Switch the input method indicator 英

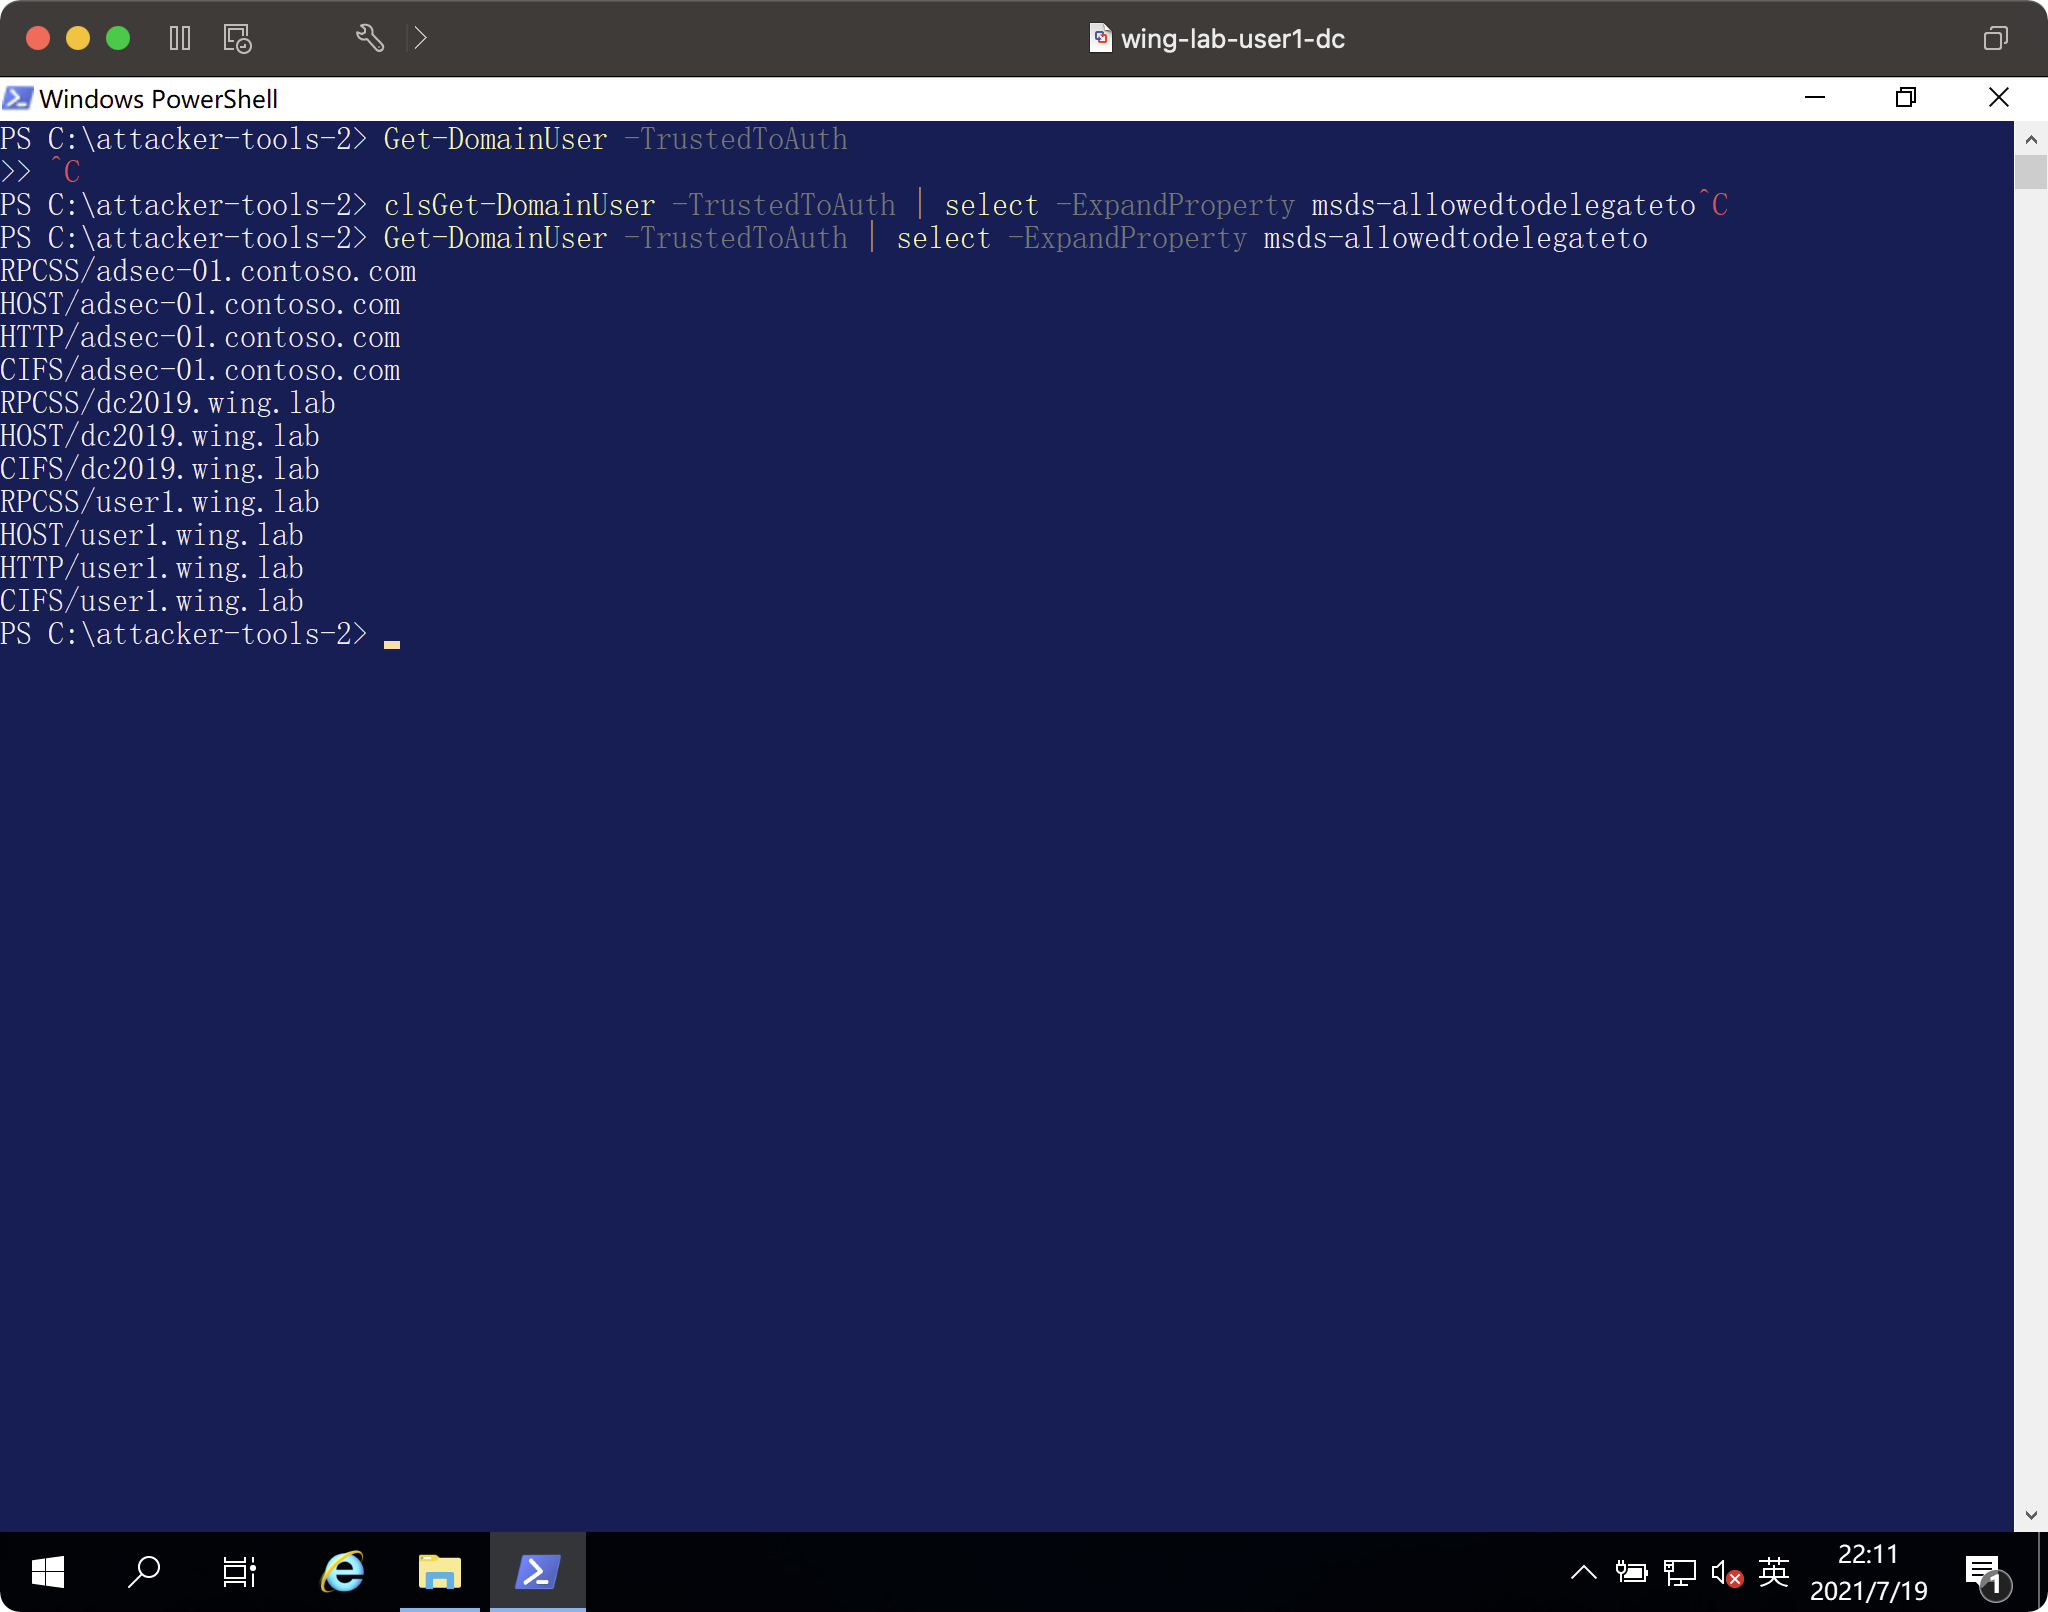(x=1774, y=1572)
